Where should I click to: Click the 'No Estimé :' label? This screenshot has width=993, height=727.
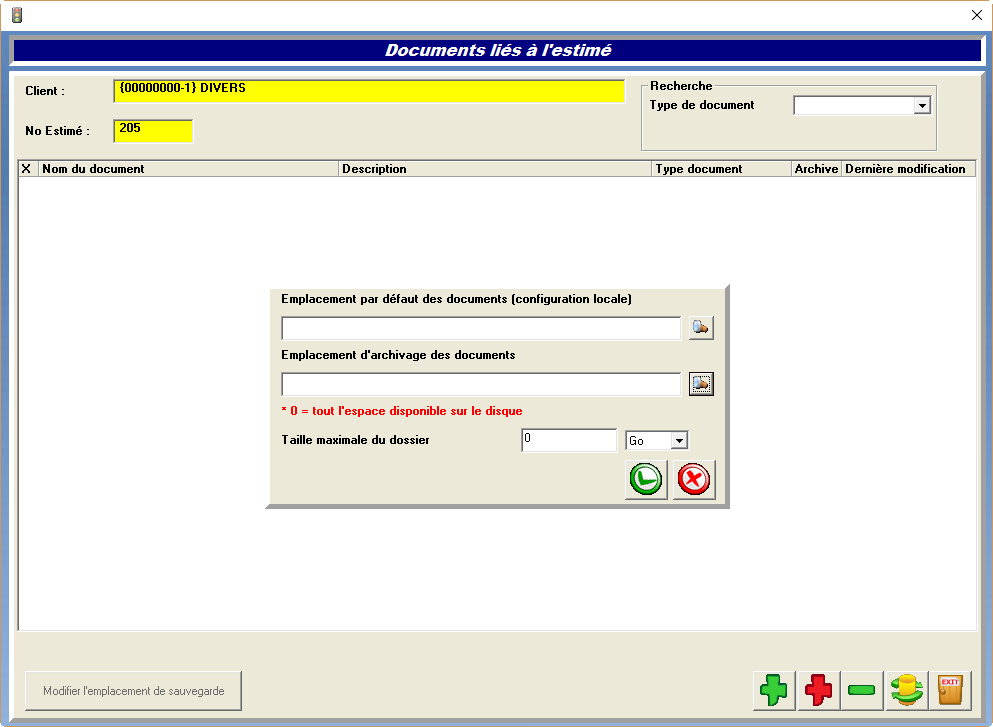(58, 131)
